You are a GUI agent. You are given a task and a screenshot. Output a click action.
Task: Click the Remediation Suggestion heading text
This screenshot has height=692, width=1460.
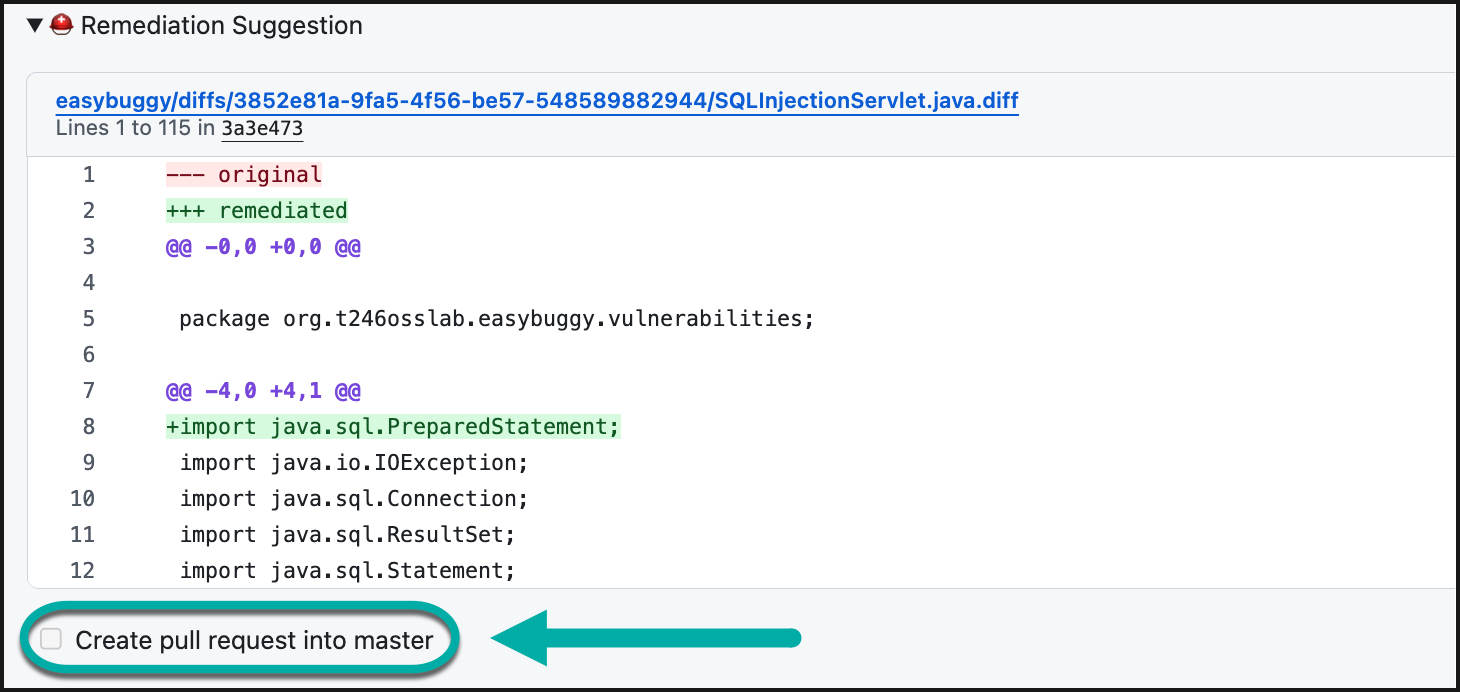click(221, 26)
